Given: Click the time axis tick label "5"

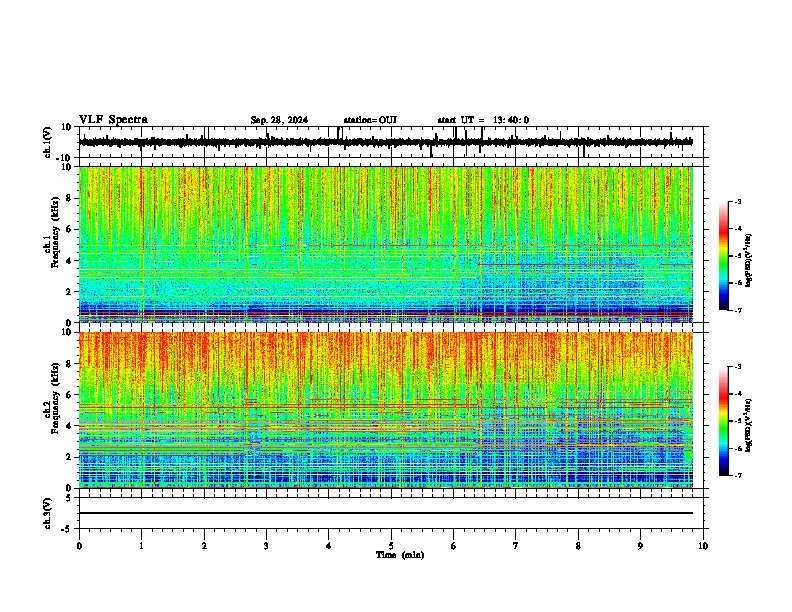Looking at the screenshot, I should click(391, 546).
